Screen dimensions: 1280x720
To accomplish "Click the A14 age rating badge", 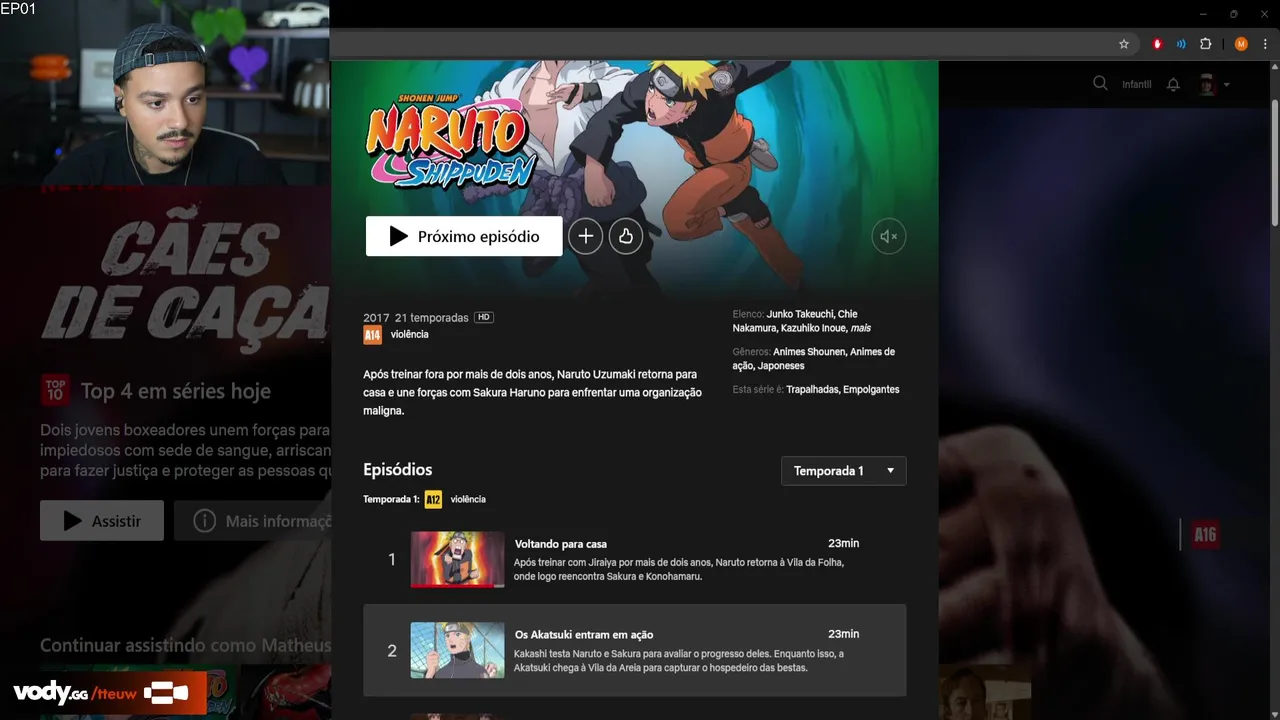I will (372, 335).
